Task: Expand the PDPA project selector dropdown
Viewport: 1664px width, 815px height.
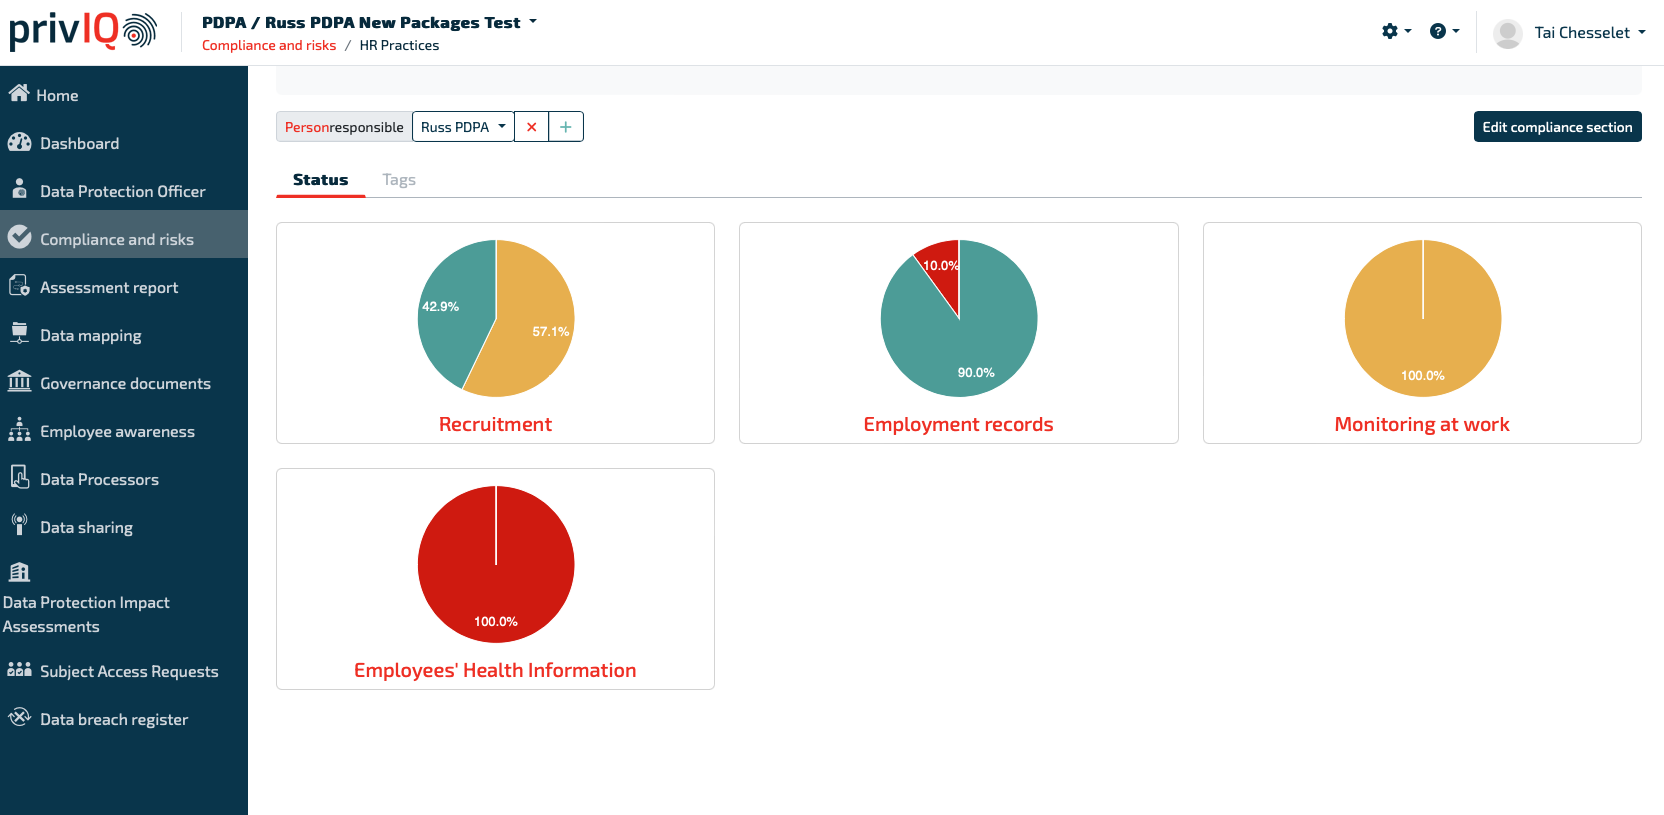Action: tap(369, 22)
